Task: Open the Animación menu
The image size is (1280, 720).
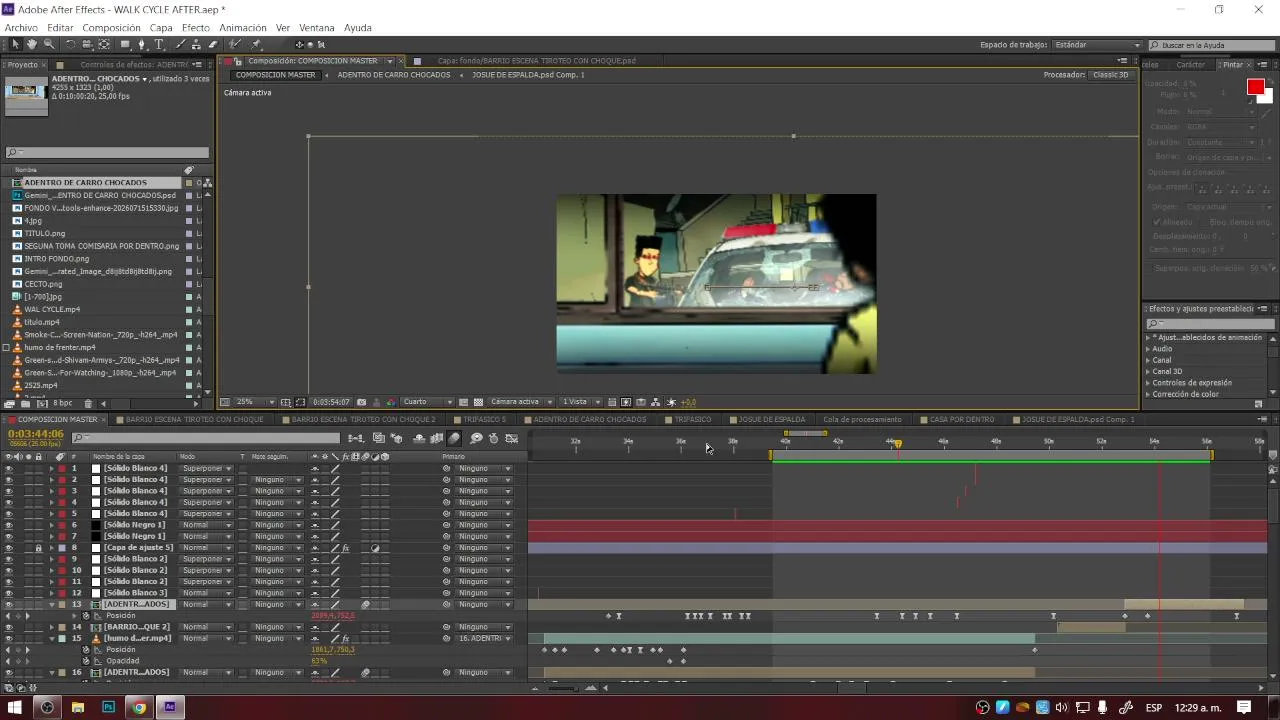Action: point(242,28)
